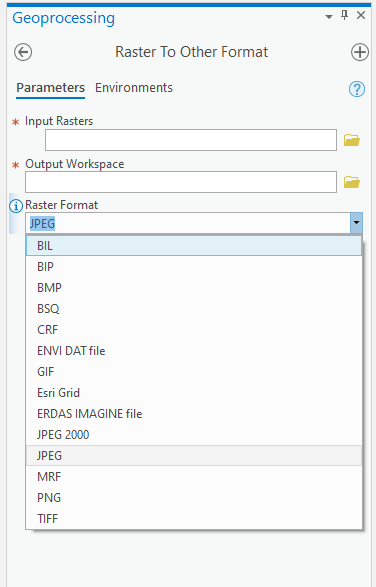This screenshot has height=587, width=376.
Task: Switch to the Parameters tab
Action: (51, 88)
